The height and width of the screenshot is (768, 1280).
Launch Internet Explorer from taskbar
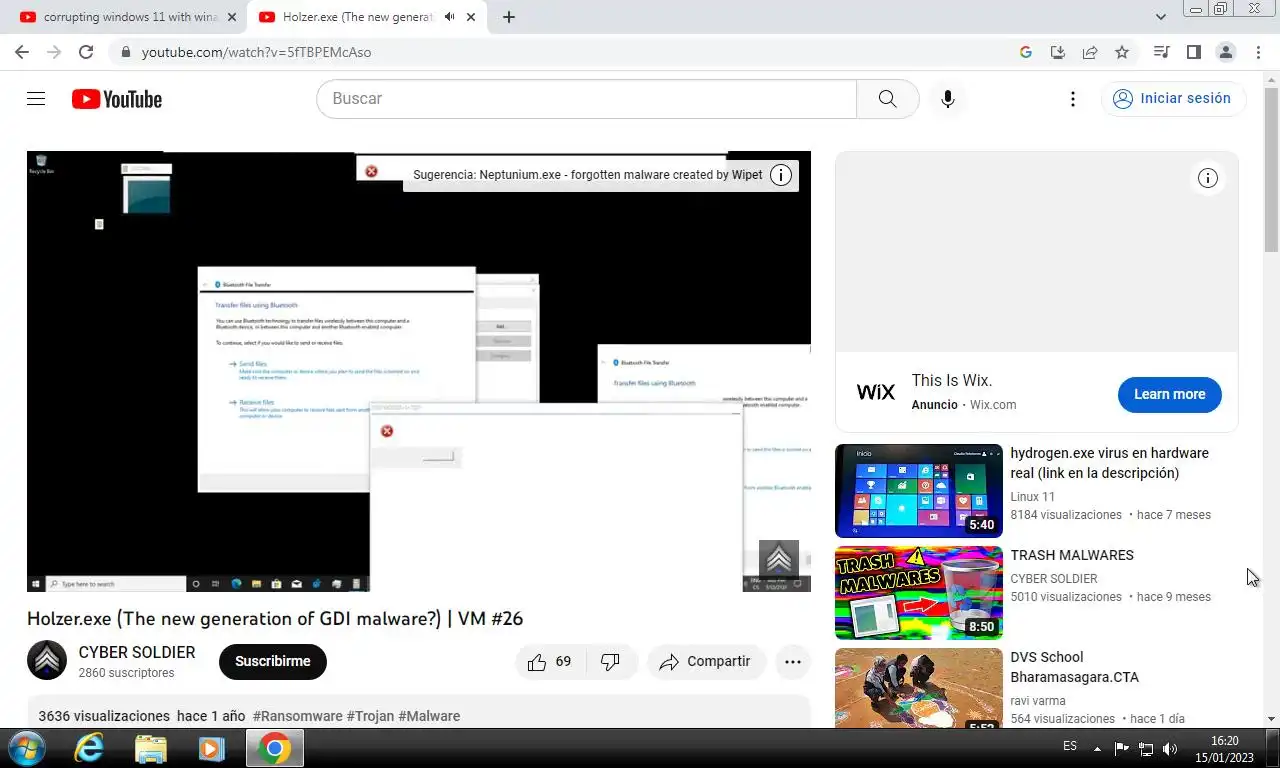click(x=89, y=748)
